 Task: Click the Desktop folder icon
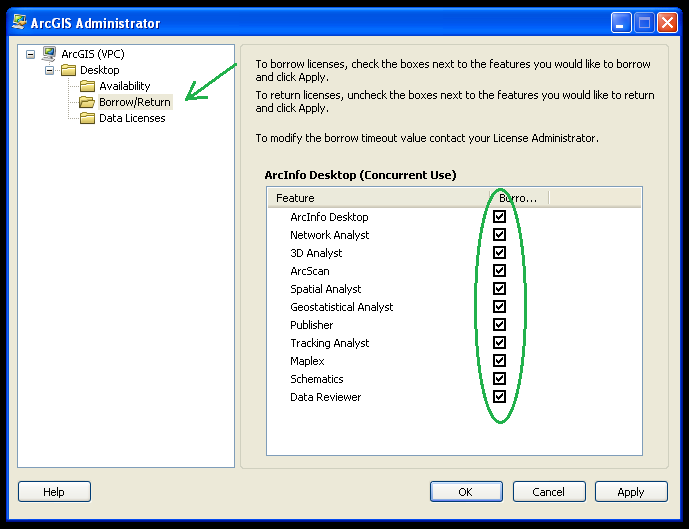tap(69, 70)
